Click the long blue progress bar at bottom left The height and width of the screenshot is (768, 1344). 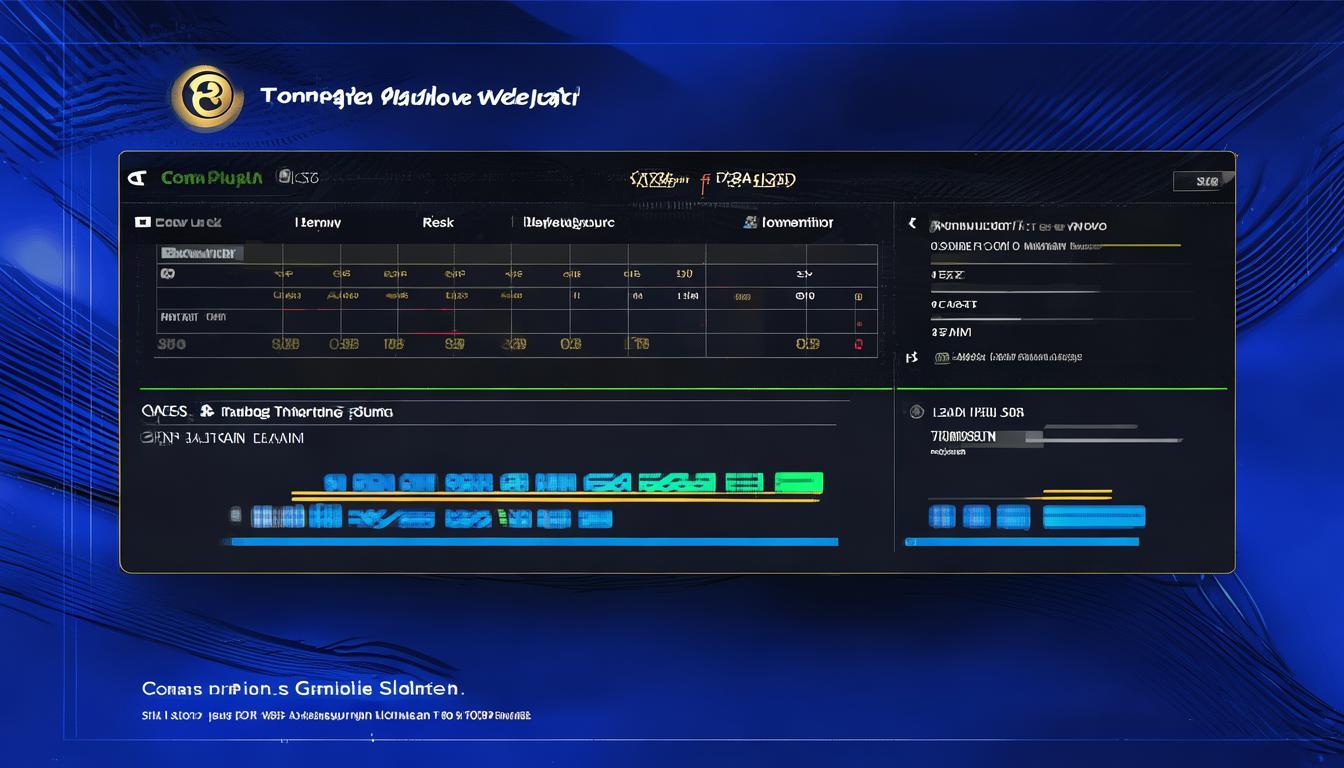coord(530,542)
